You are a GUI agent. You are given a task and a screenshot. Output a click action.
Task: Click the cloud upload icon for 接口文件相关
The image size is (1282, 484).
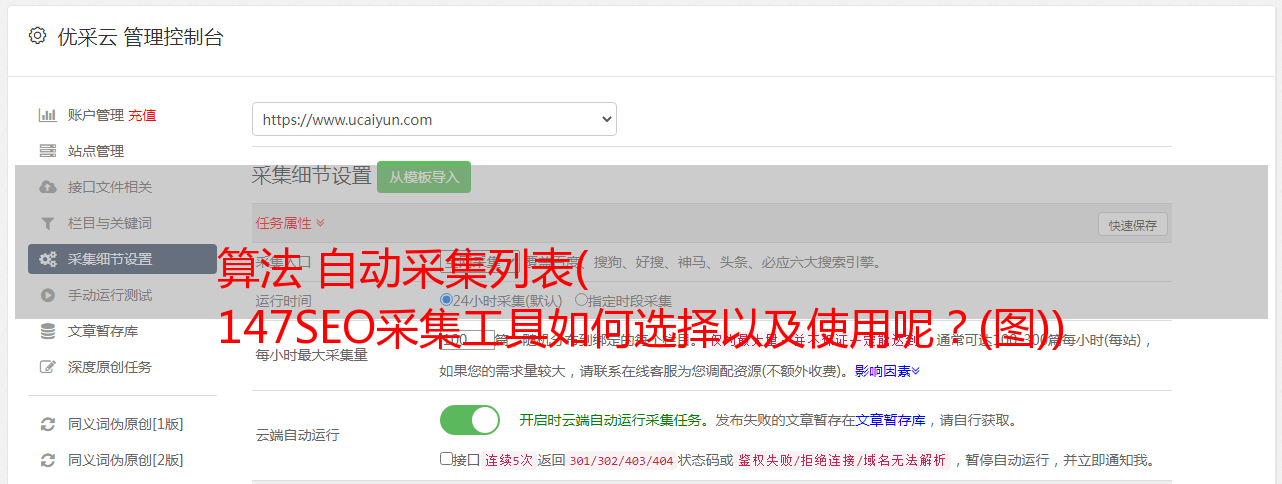(x=47, y=187)
